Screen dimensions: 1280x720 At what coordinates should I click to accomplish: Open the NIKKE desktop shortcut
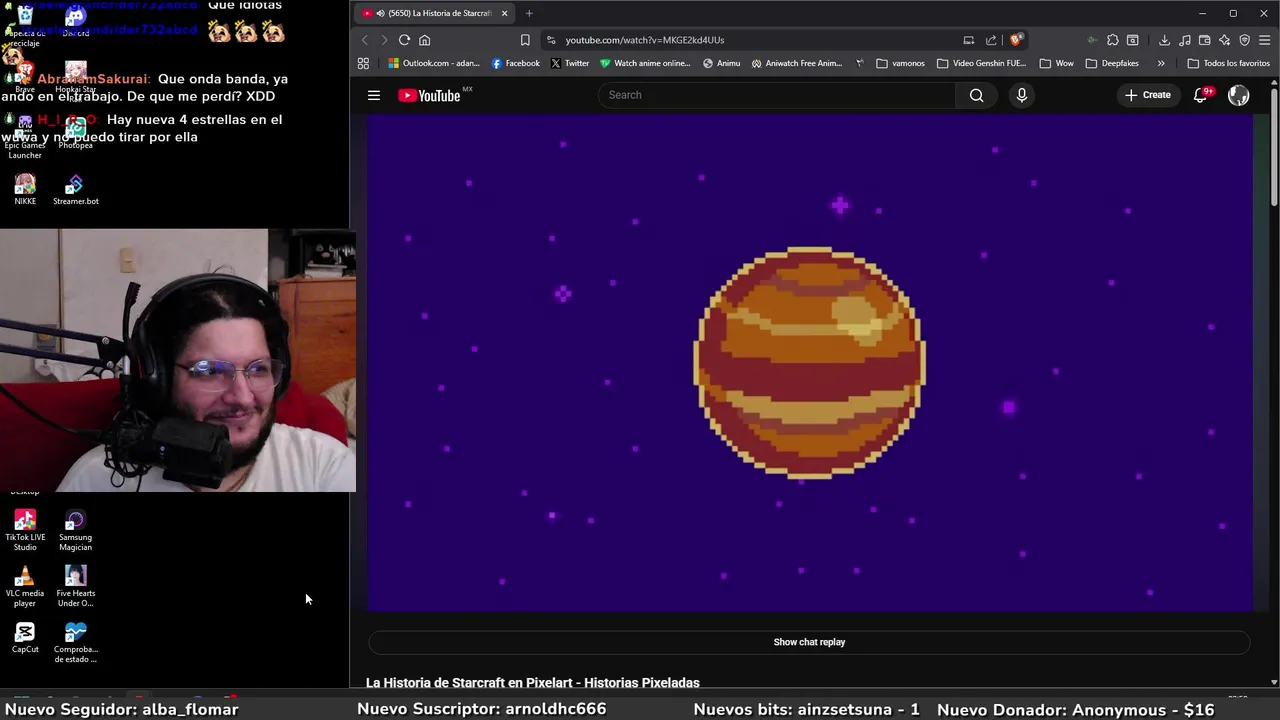point(25,189)
